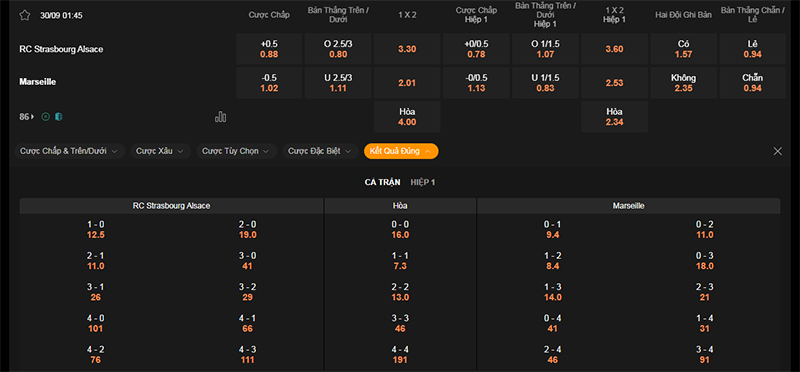The image size is (800, 372).
Task: Choose both teams score Có 1.57
Action: [684, 49]
